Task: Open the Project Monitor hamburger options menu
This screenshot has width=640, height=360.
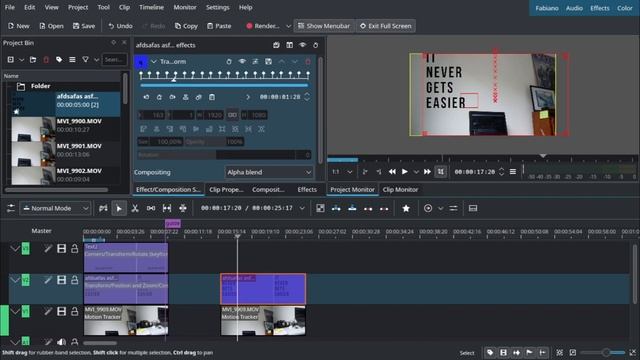Action: 513,172
